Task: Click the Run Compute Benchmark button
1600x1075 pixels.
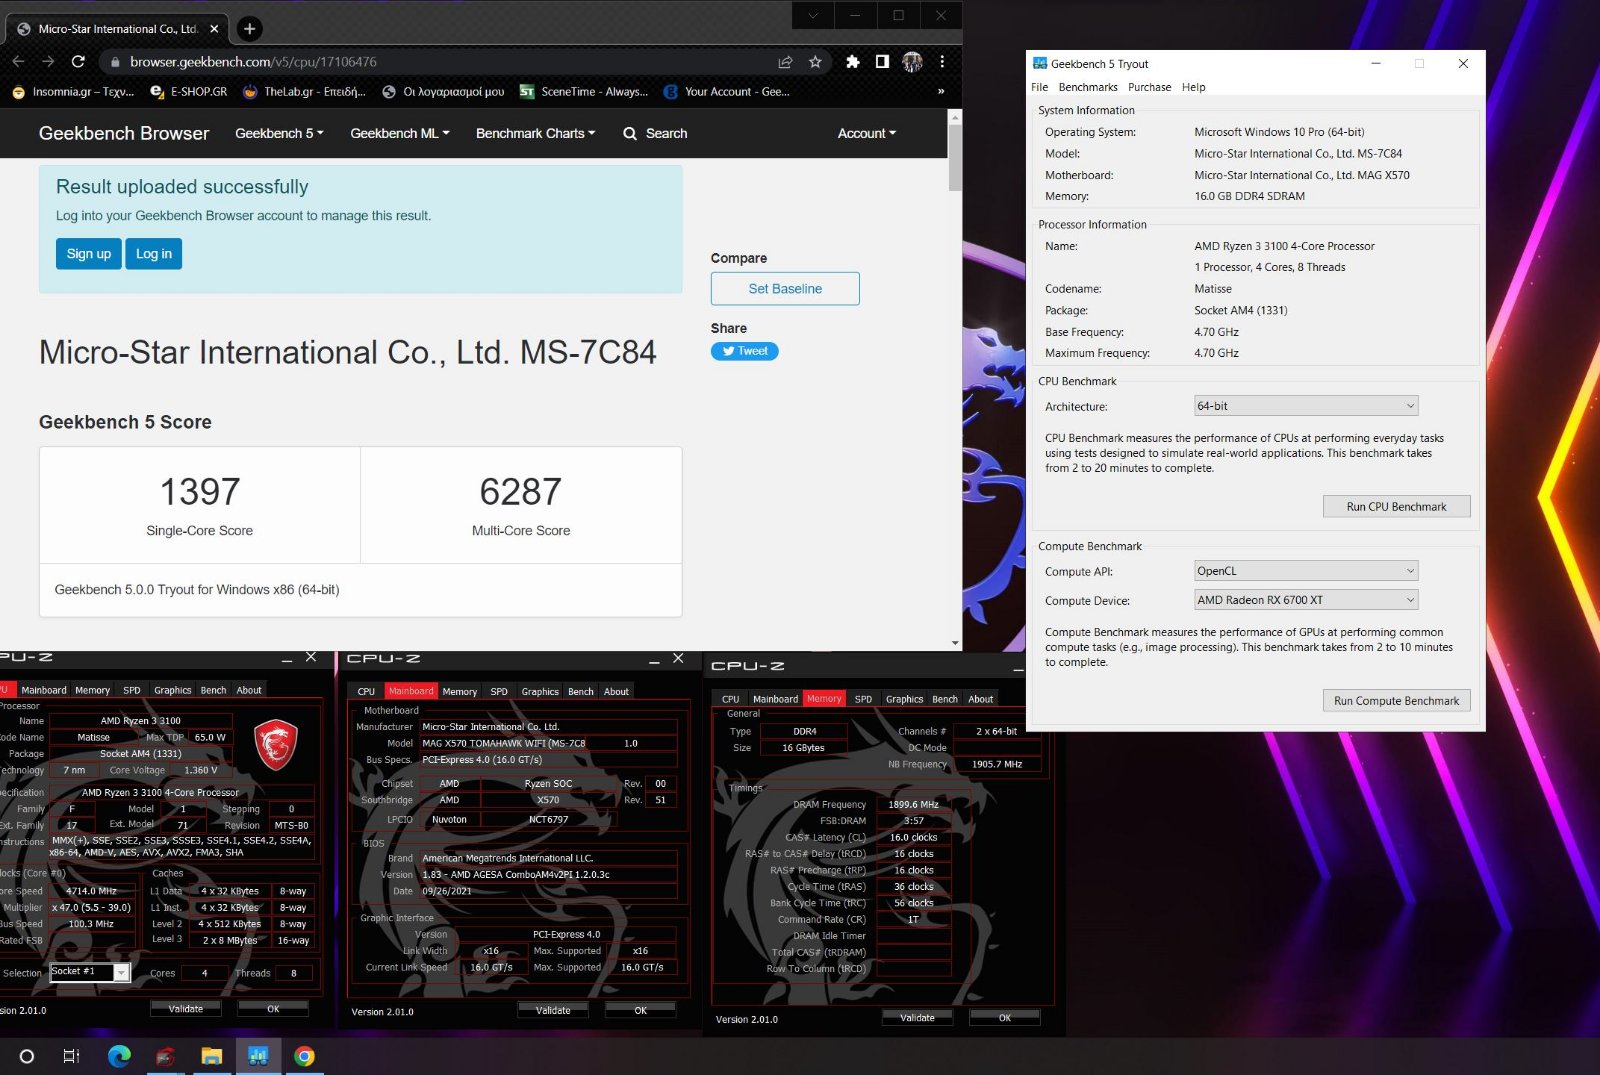Action: pos(1396,701)
